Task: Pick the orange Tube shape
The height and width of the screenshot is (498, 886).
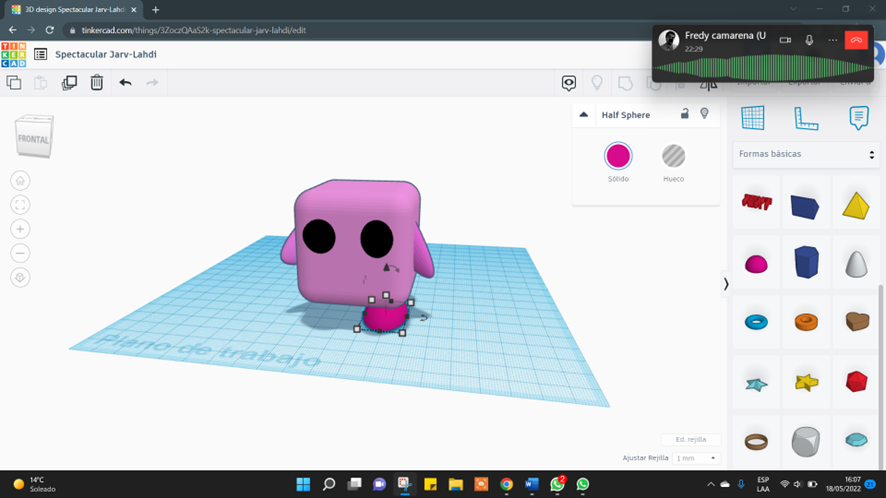Action: click(806, 322)
